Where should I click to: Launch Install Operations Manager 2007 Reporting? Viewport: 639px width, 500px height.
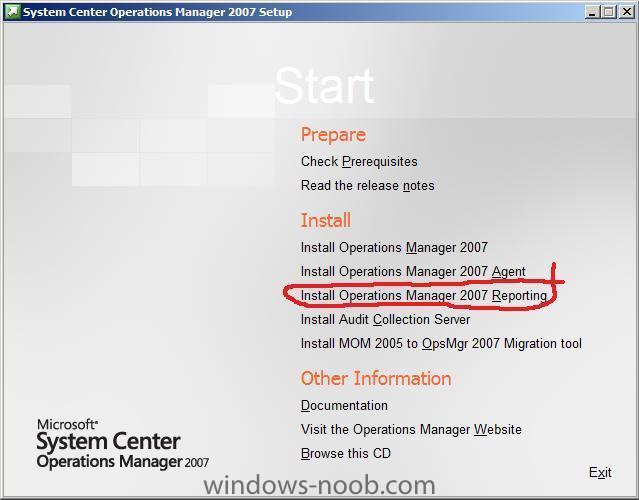point(424,295)
